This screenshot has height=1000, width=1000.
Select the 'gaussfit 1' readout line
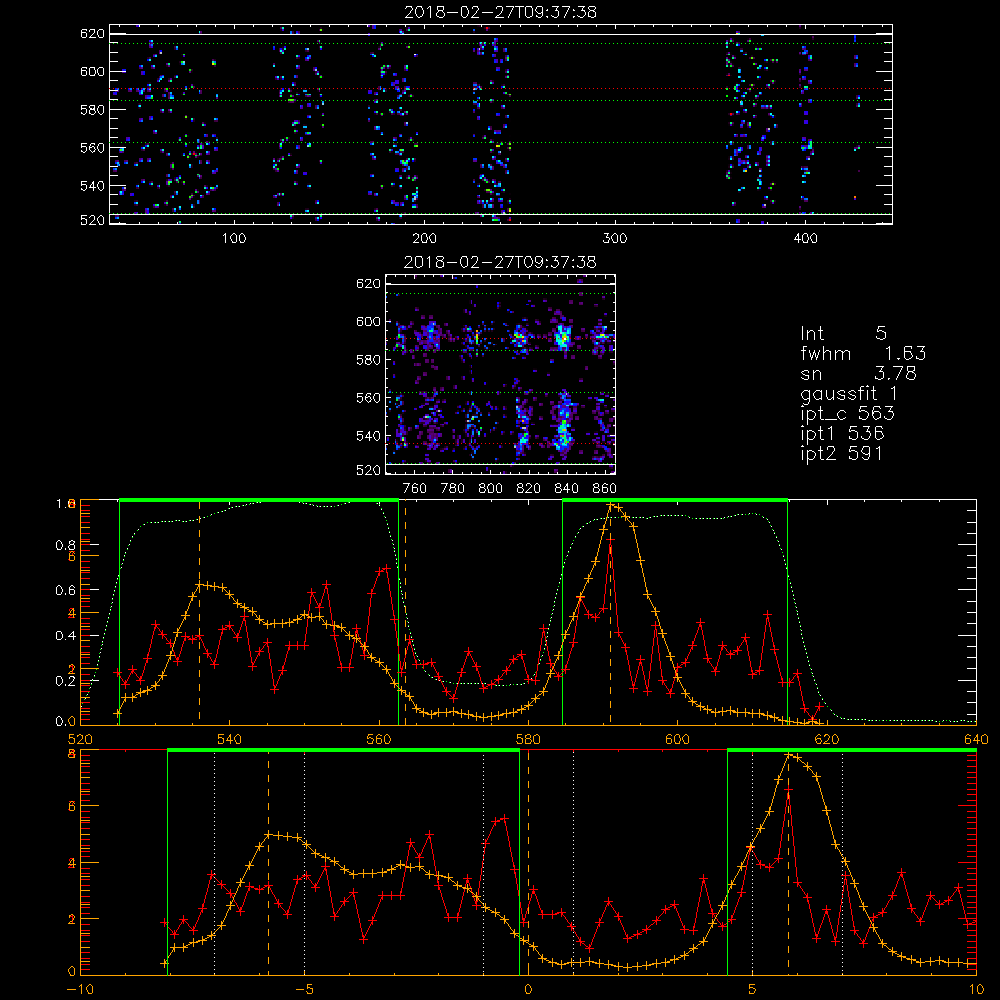coord(849,393)
